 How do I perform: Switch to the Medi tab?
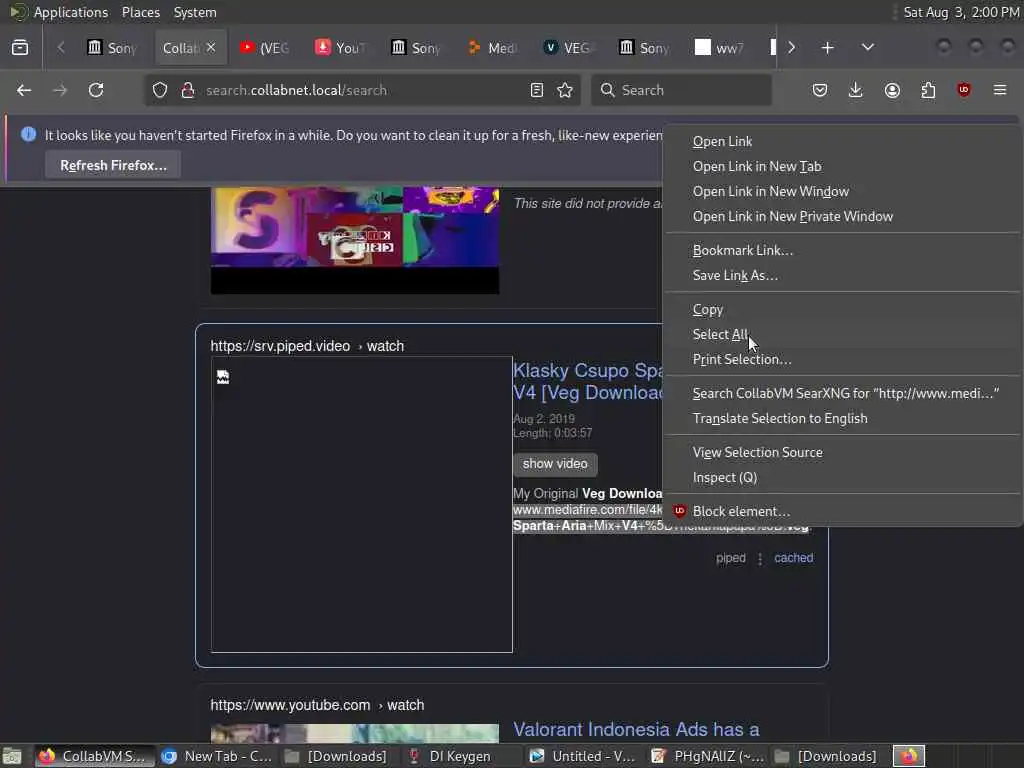click(493, 48)
